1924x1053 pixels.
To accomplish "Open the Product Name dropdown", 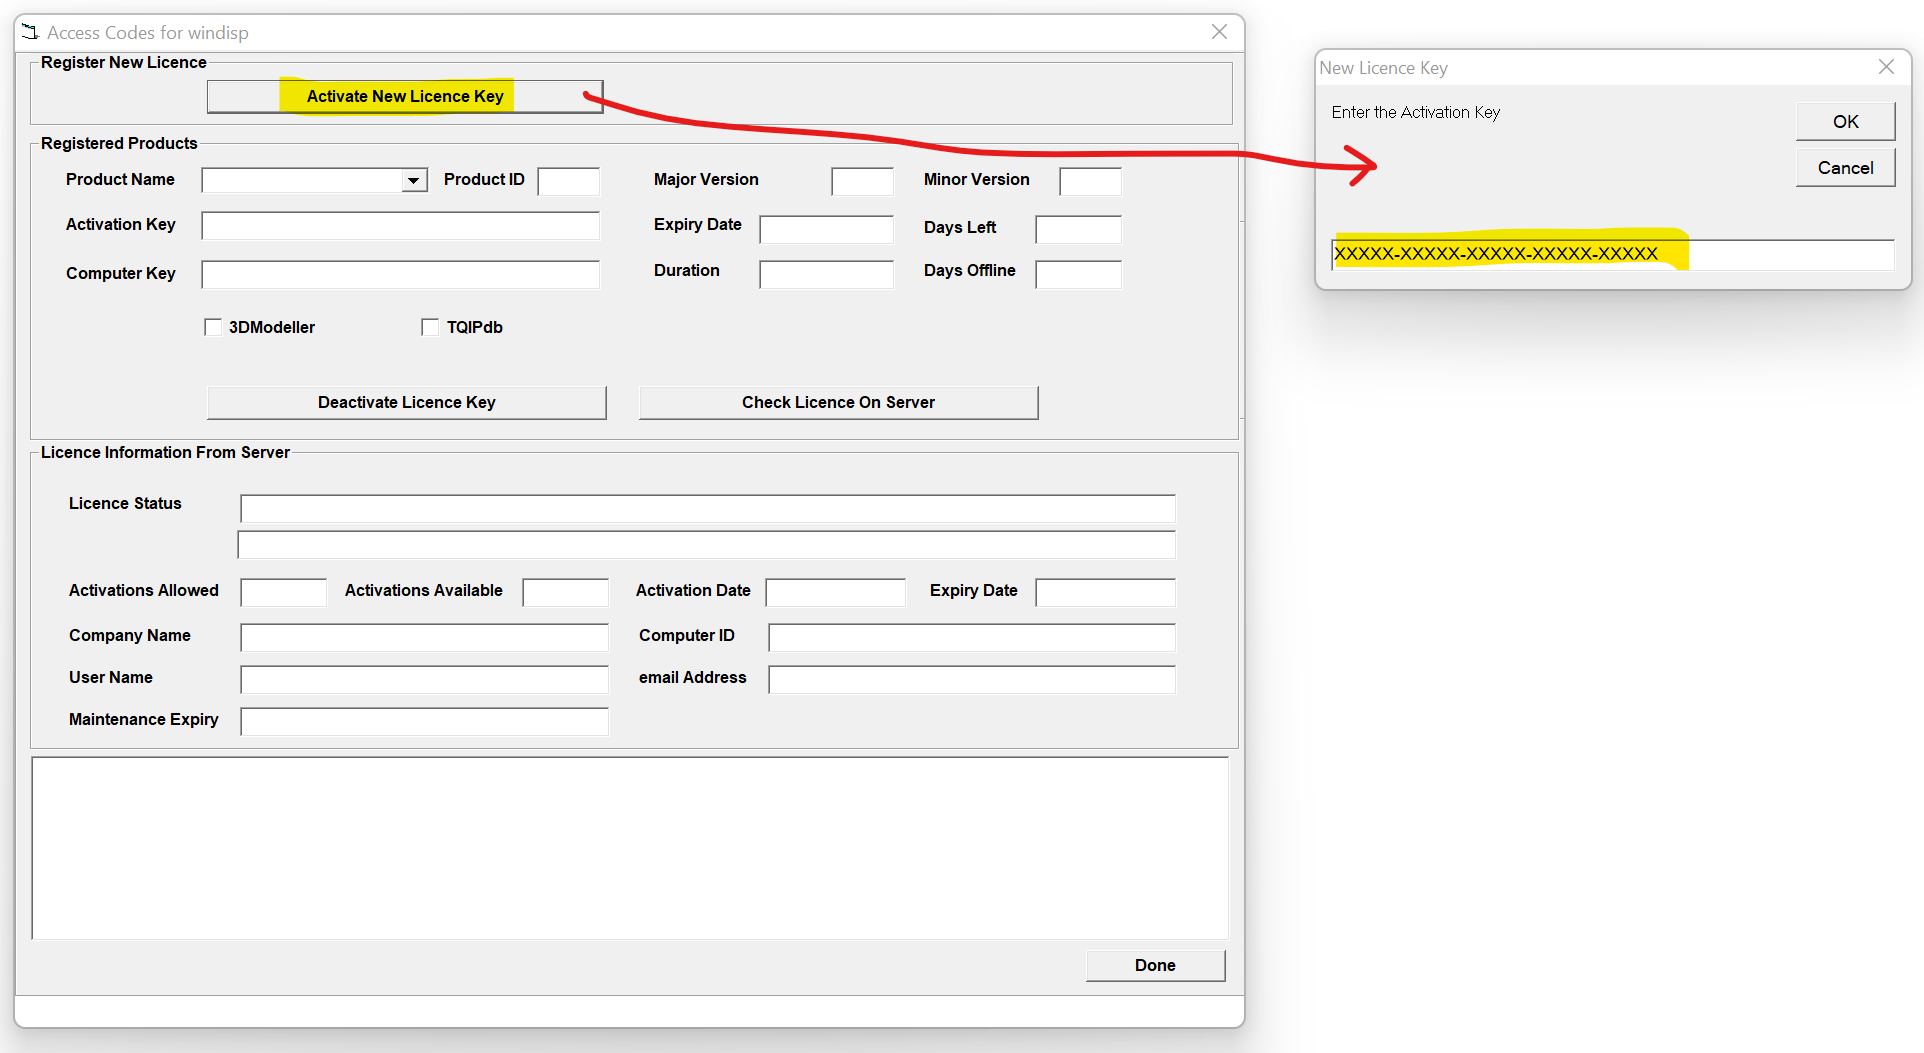I will click(x=414, y=180).
